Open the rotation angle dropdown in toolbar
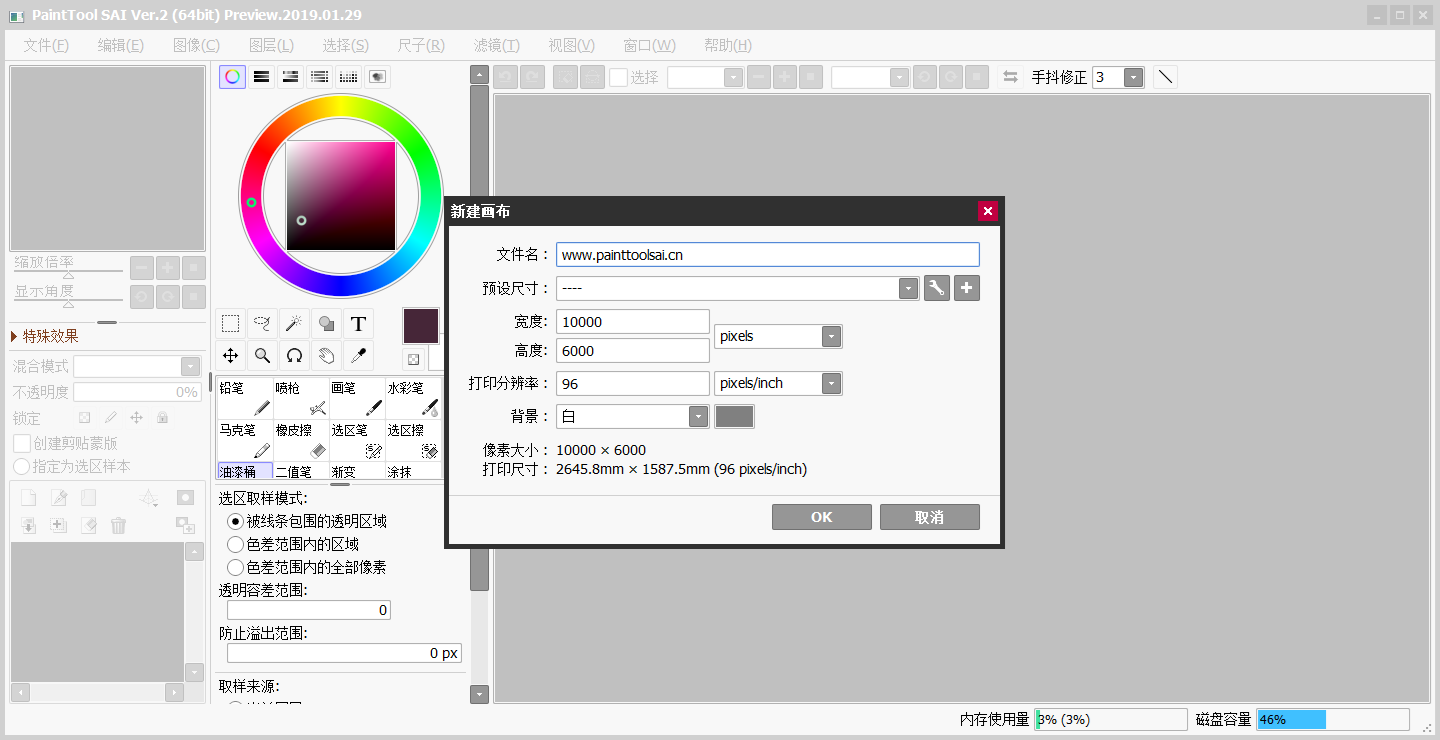This screenshot has height=740, width=1440. point(899,77)
